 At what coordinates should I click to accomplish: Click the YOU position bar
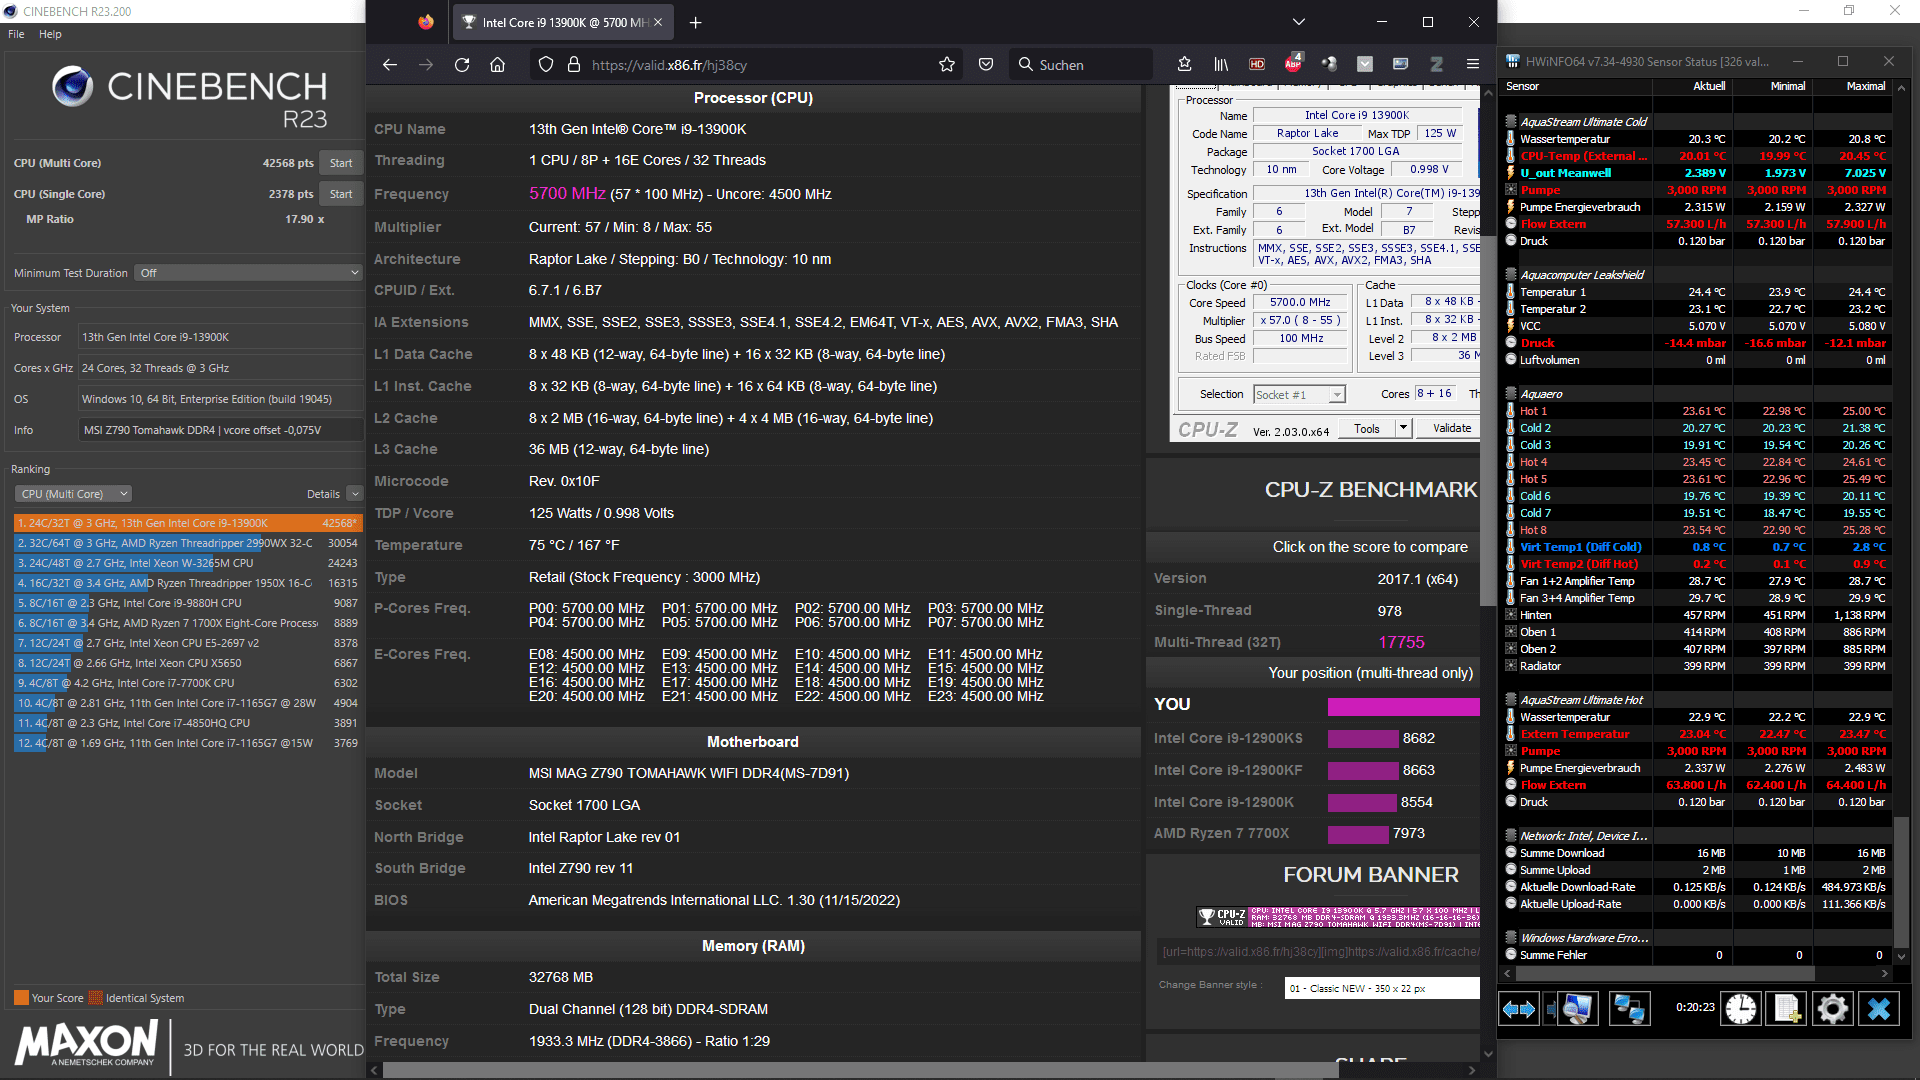coord(1403,706)
